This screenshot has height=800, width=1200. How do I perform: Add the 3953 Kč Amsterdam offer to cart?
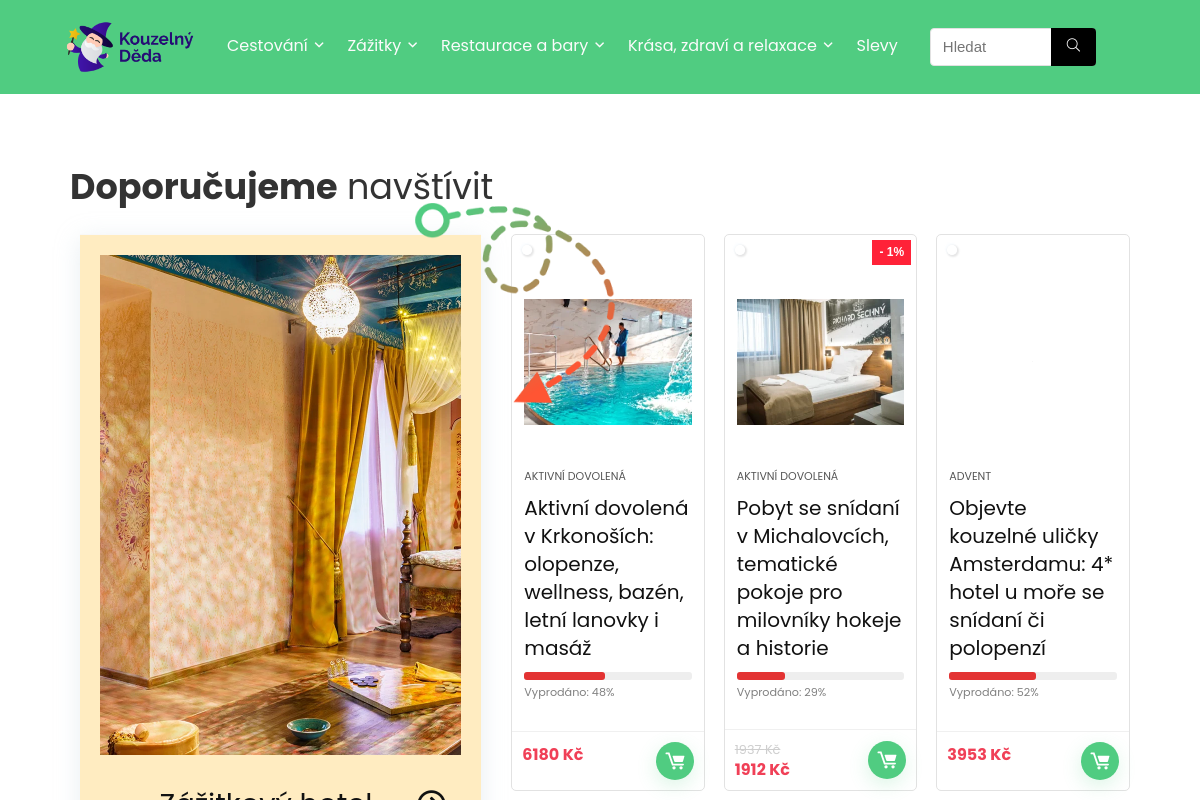1100,761
